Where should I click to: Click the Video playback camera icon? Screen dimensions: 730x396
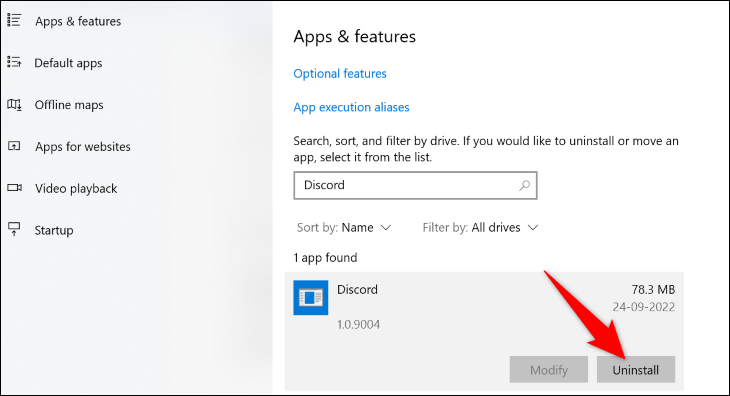click(14, 188)
